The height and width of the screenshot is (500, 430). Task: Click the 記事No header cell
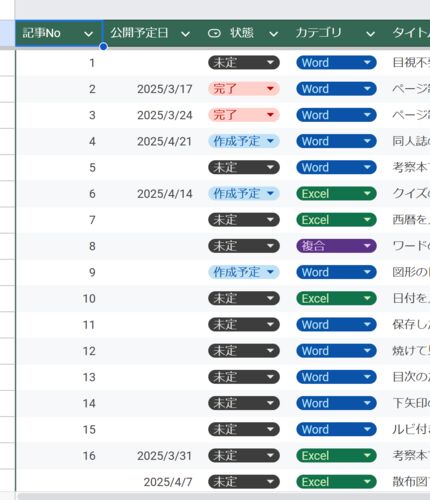point(59,33)
